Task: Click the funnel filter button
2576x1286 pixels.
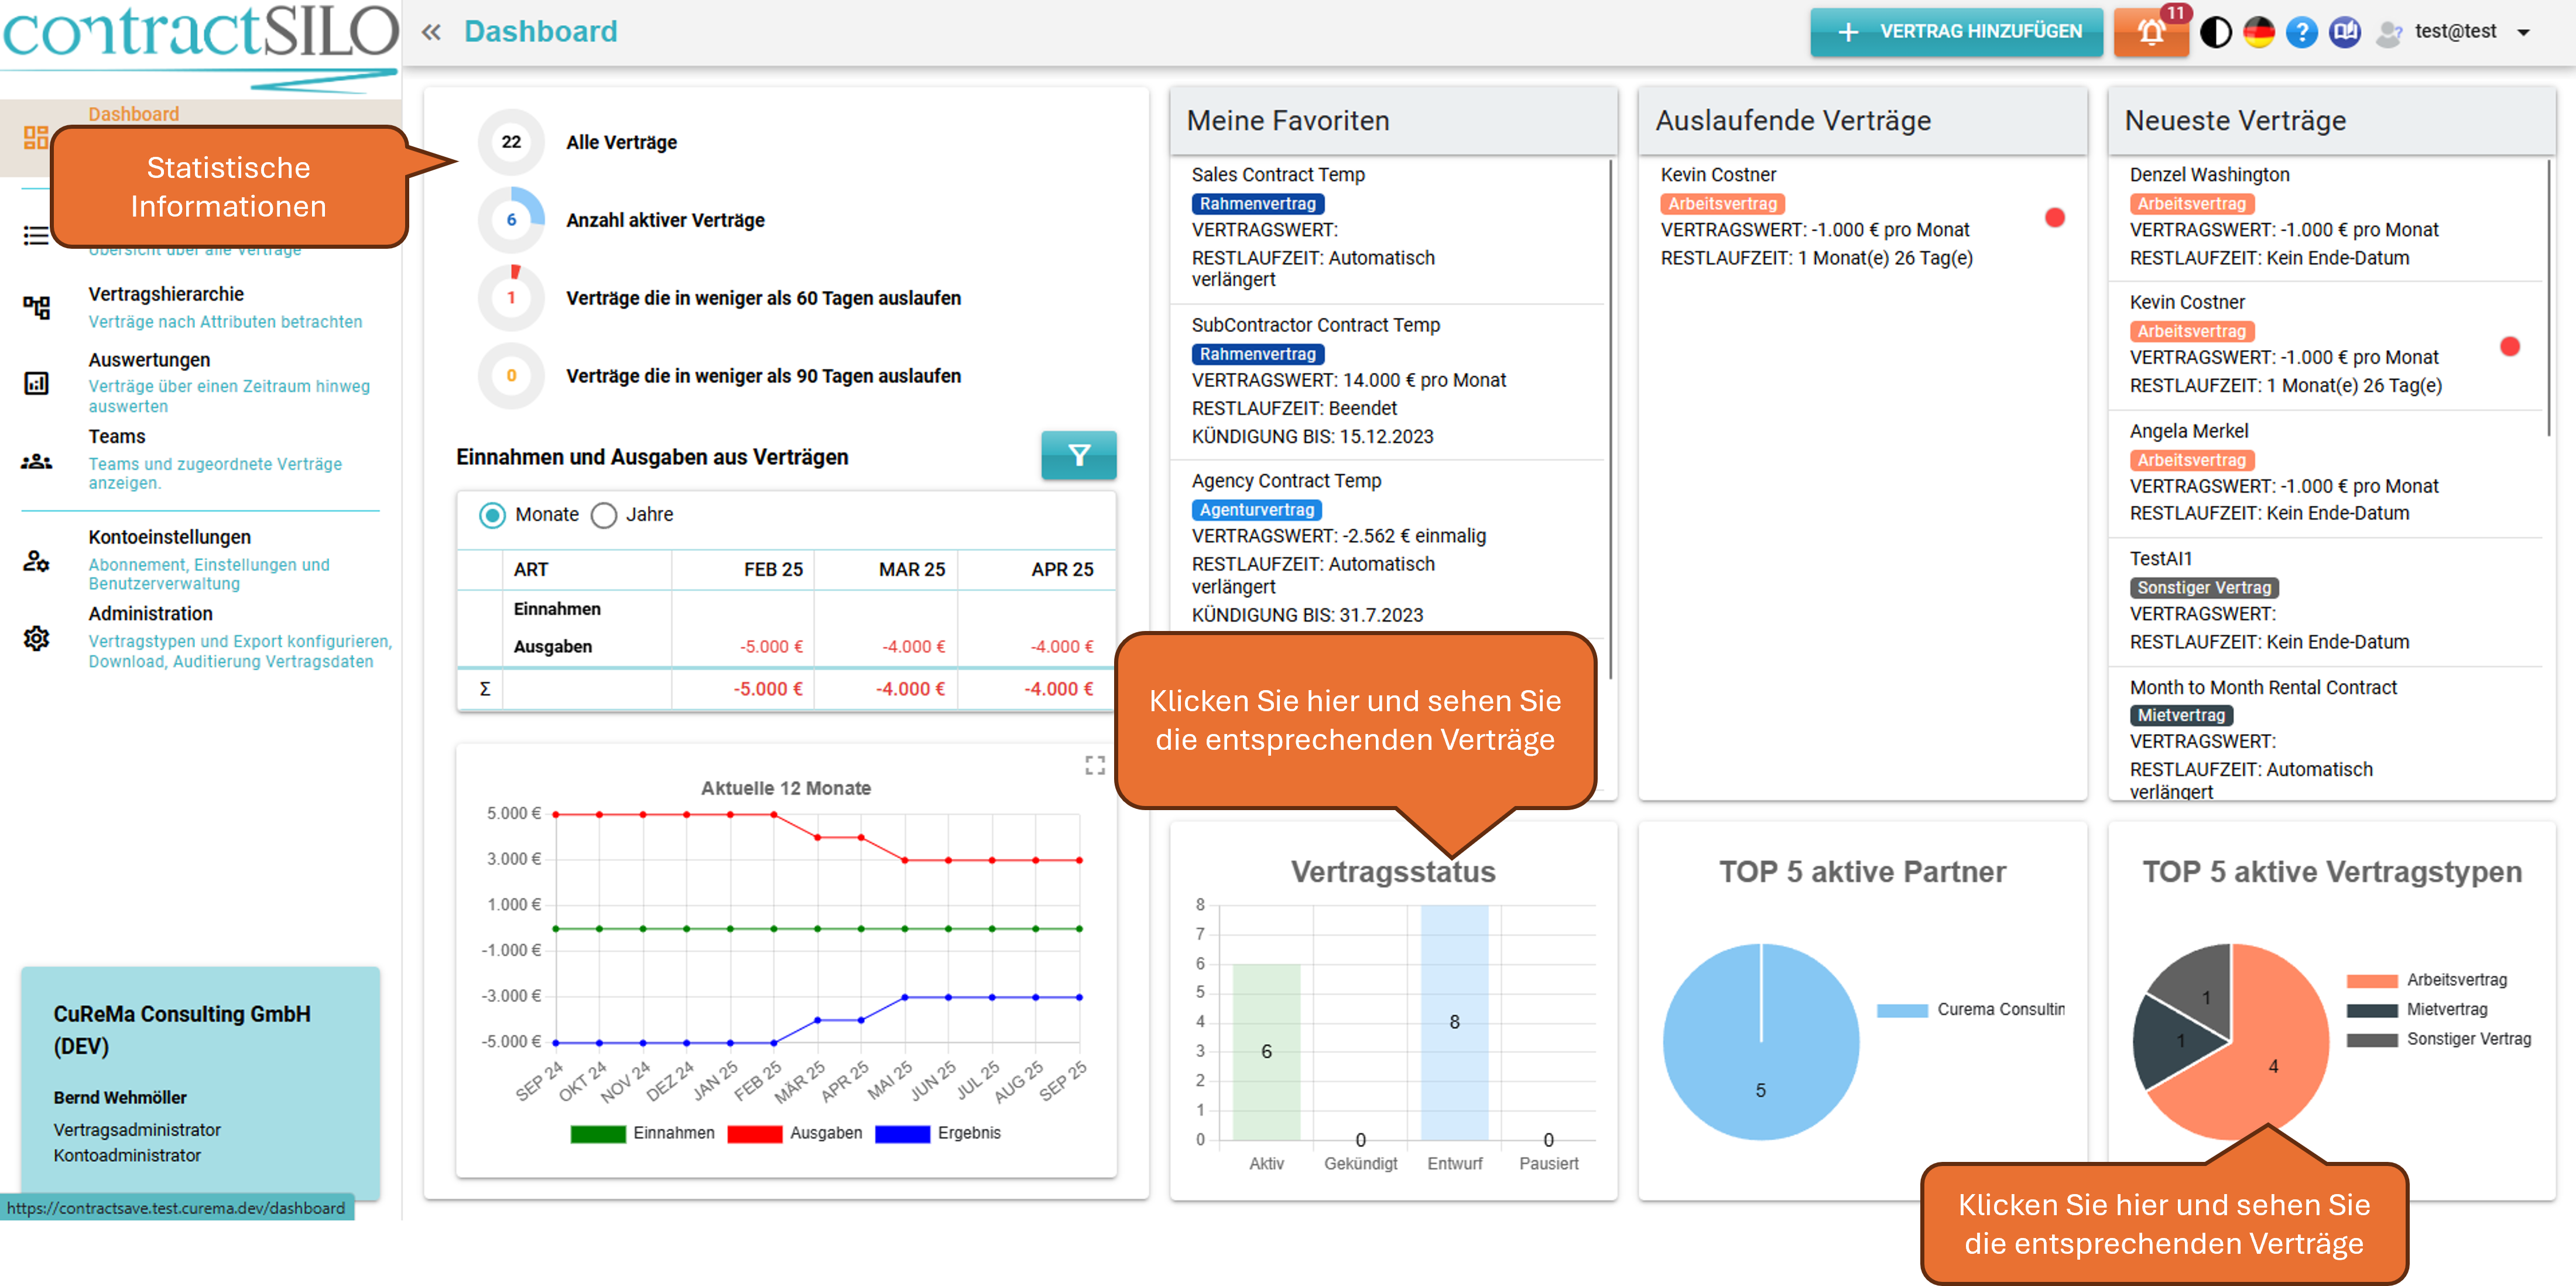Action: 1078,455
